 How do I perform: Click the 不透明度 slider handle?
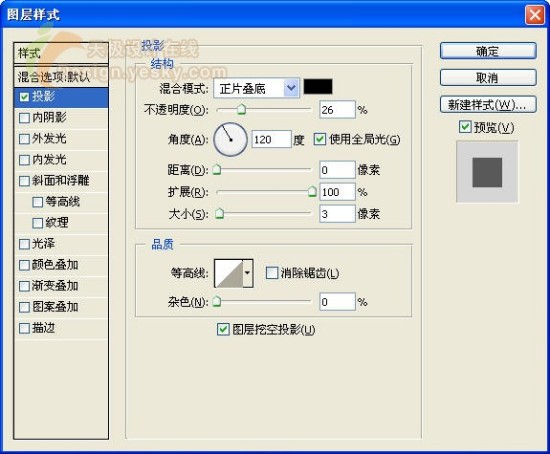coord(241,109)
